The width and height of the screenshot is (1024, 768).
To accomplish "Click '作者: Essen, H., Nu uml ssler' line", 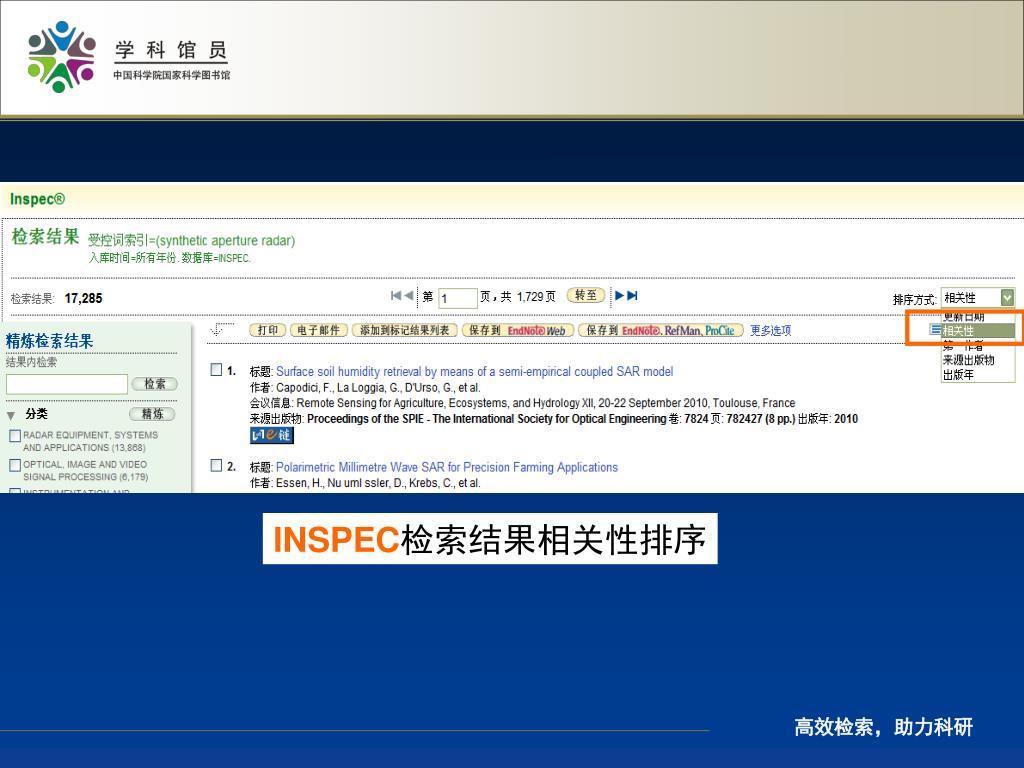I will (x=365, y=483).
